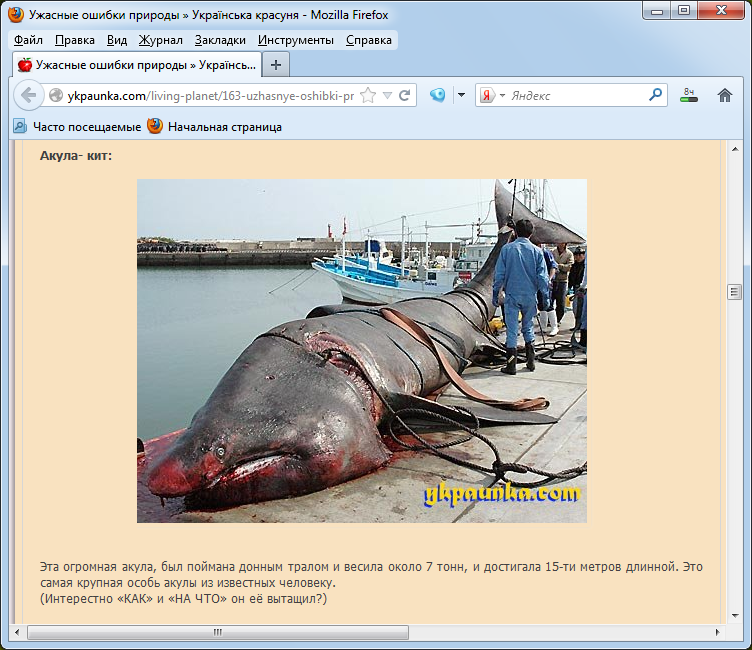Click the Back navigation arrow button
This screenshot has height=650, width=752.
(x=29, y=96)
